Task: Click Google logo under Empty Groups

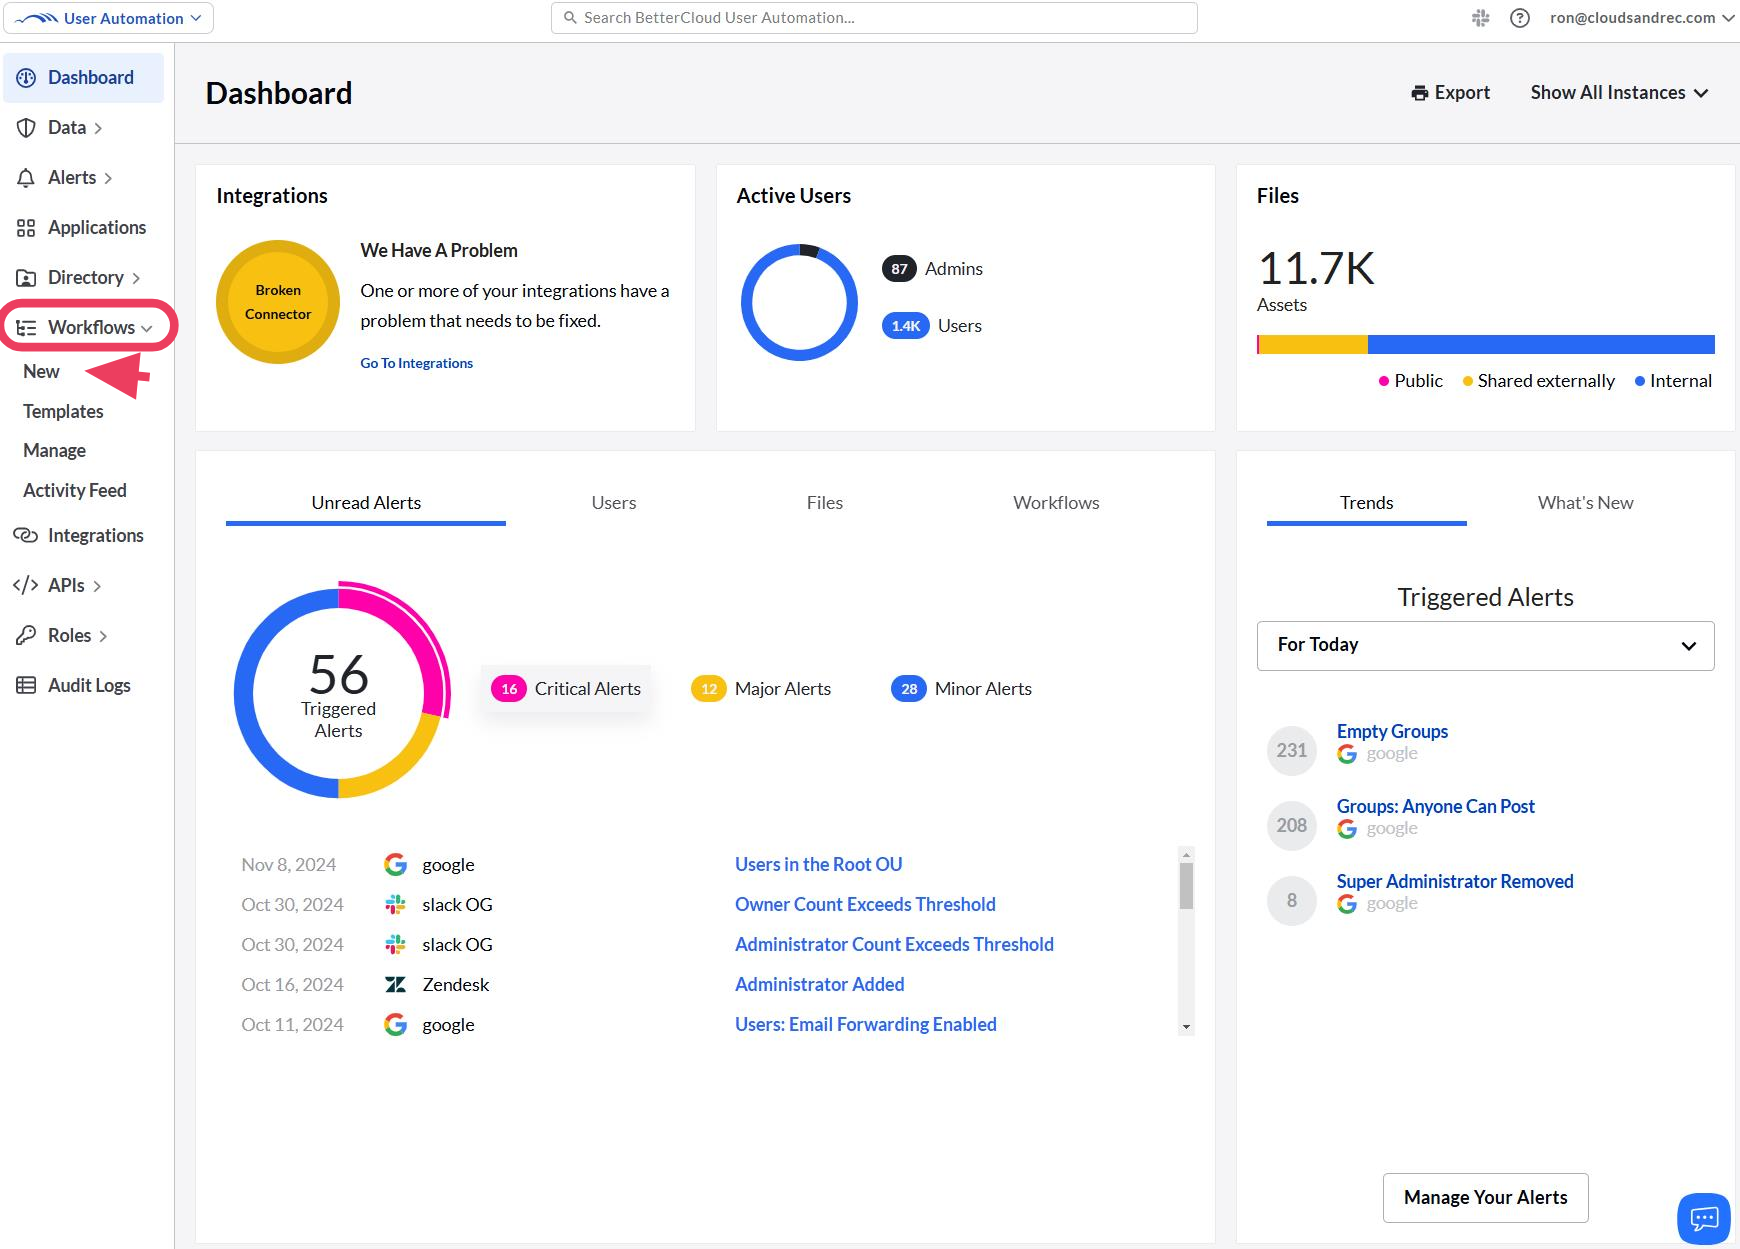Action: point(1347,754)
